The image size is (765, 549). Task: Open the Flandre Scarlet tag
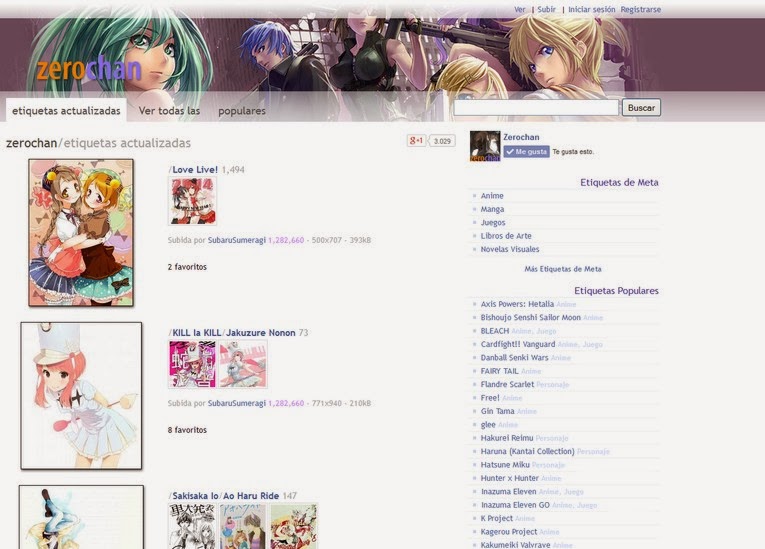(507, 385)
